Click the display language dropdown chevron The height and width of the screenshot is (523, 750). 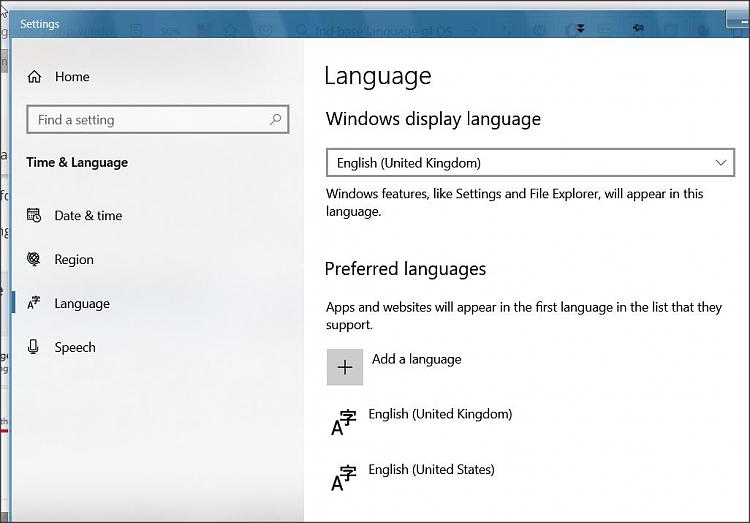[x=721, y=163]
